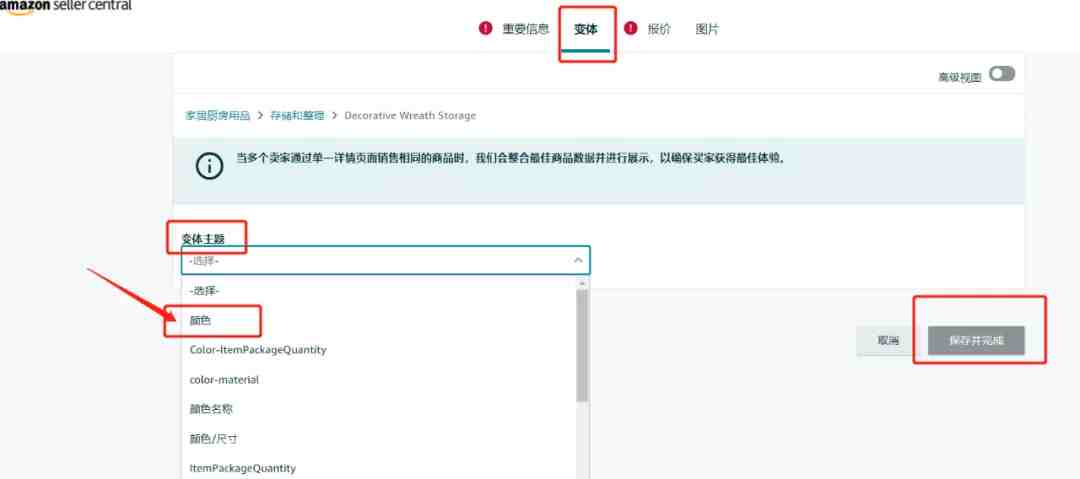
Task: Click the red alert icon beside 重要信息
Action: click(x=486, y=28)
